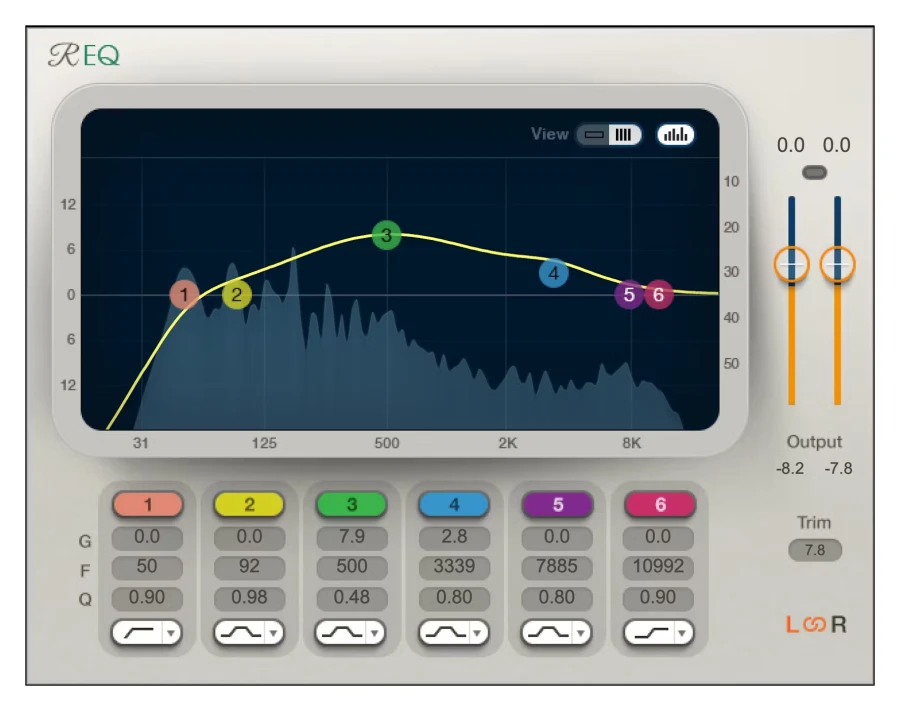
Task: Click band 5 gain field
Action: [x=556, y=537]
